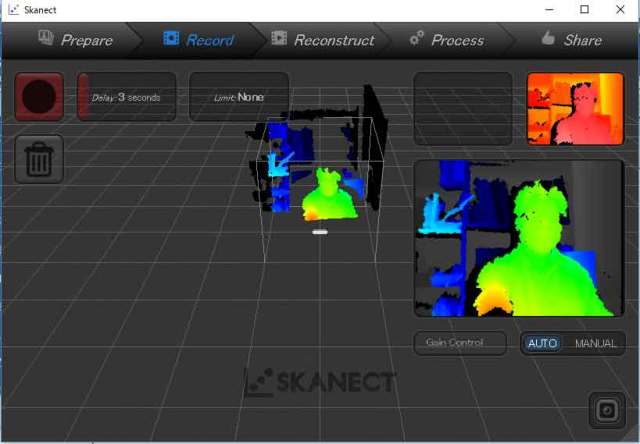
Task: Click the Skanect app icon in title bar
Action: (x=13, y=9)
